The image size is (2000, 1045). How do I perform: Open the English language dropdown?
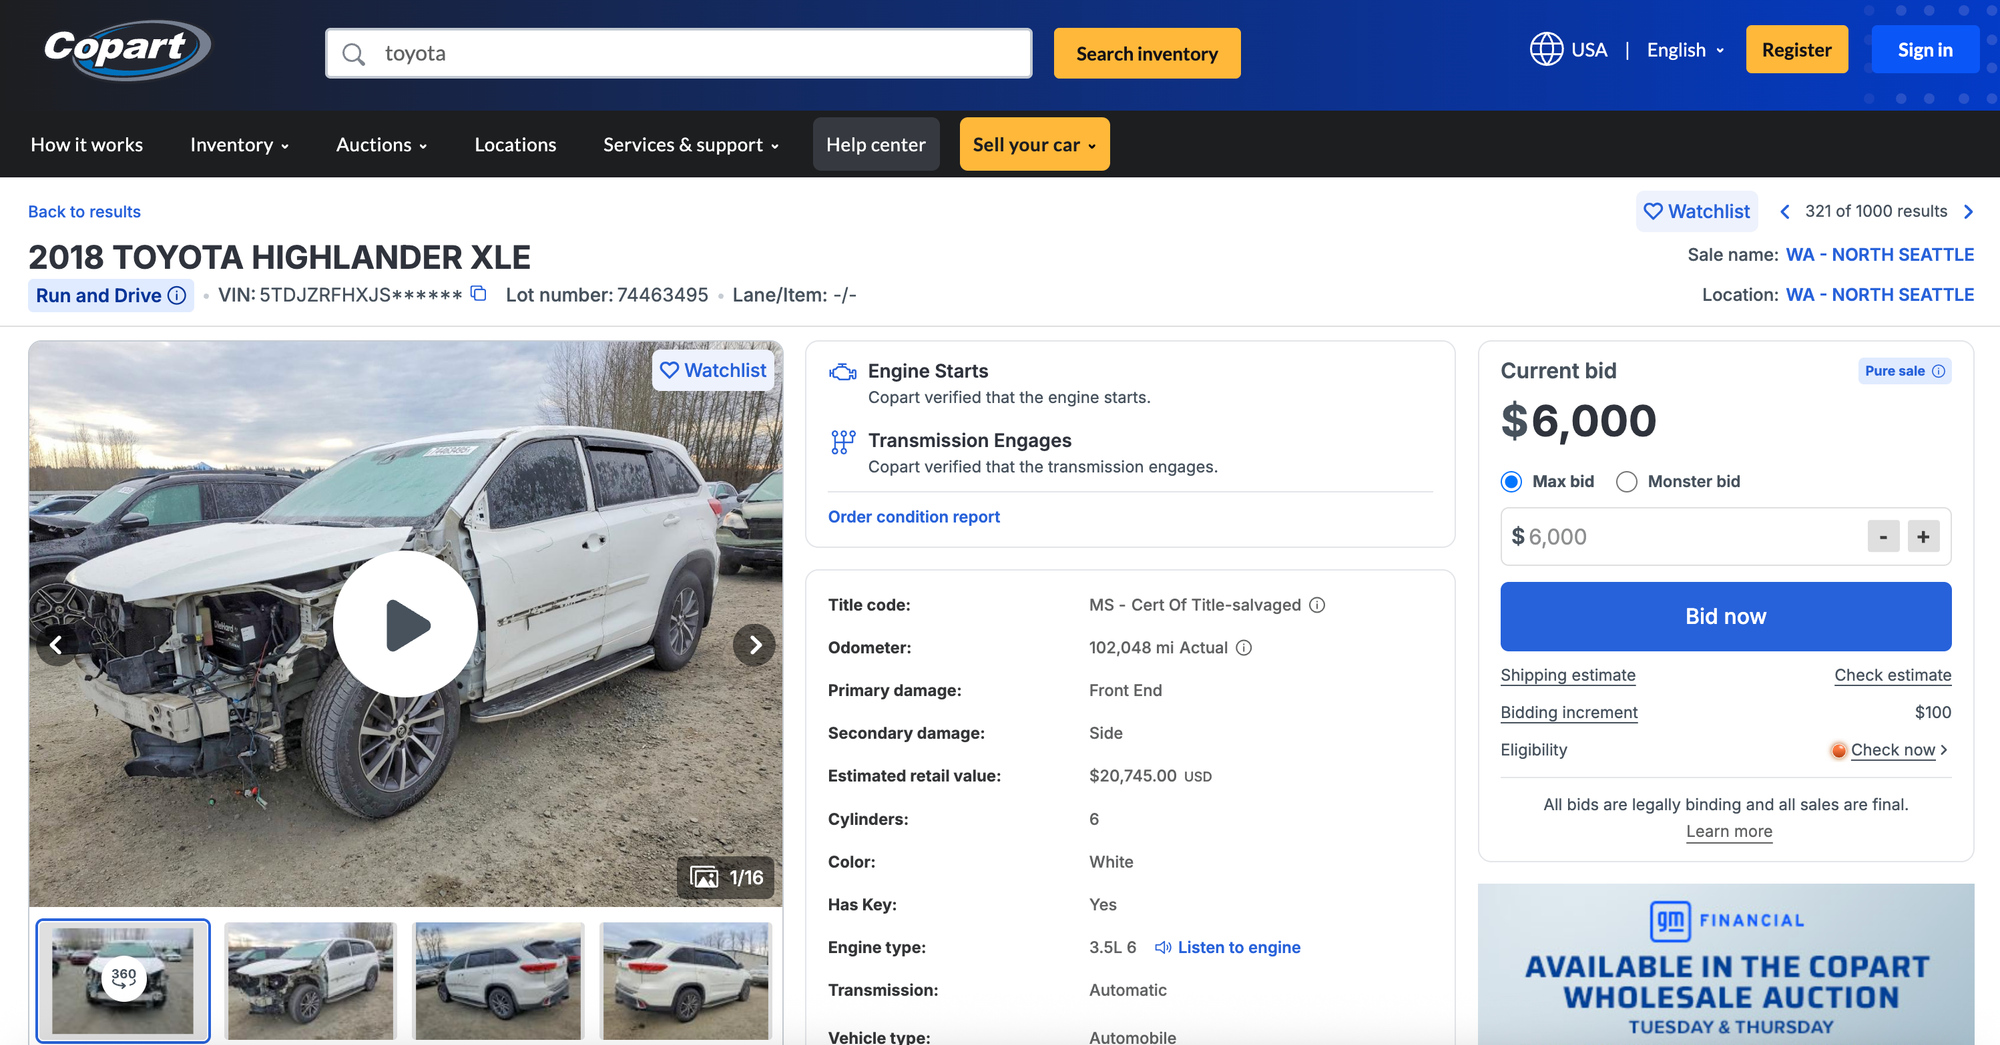pyautogui.click(x=1685, y=50)
